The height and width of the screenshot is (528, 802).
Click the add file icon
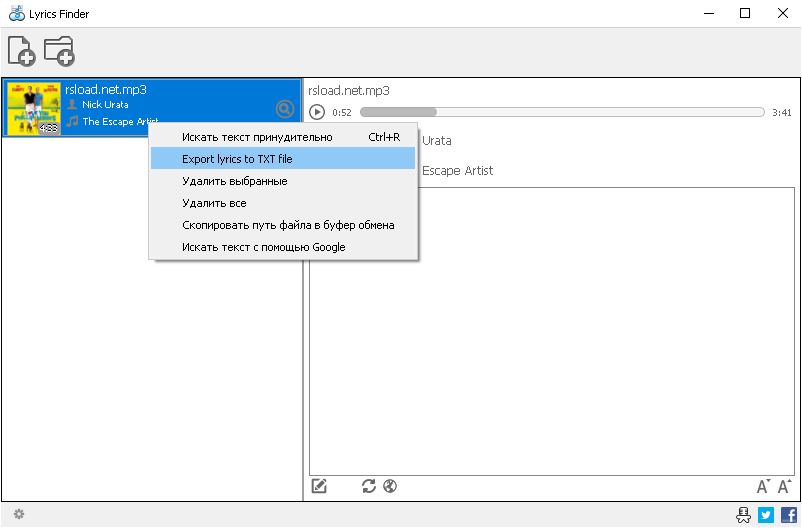(21, 51)
